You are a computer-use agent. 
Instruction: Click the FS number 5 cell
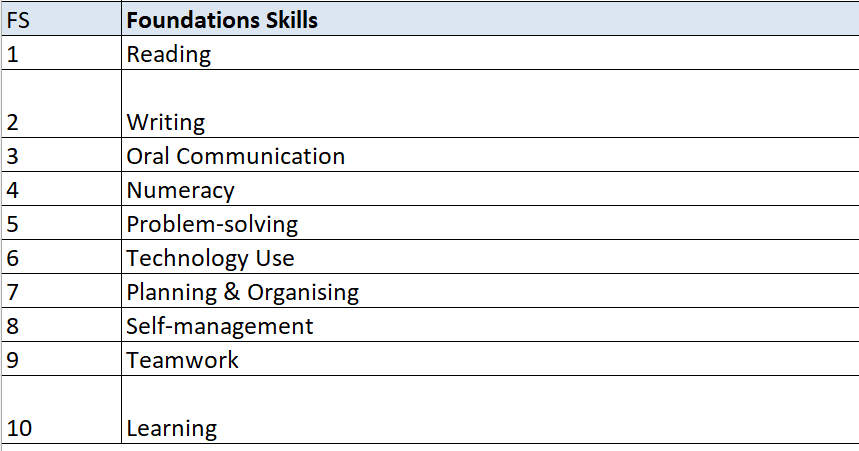(60, 224)
